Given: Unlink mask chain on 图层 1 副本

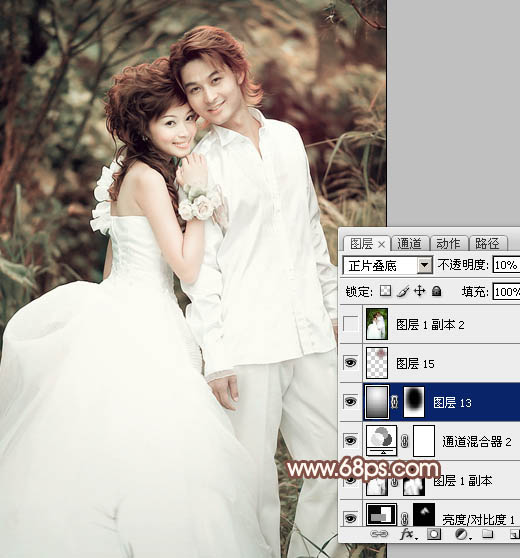Looking at the screenshot, I should pyautogui.click(x=394, y=483).
